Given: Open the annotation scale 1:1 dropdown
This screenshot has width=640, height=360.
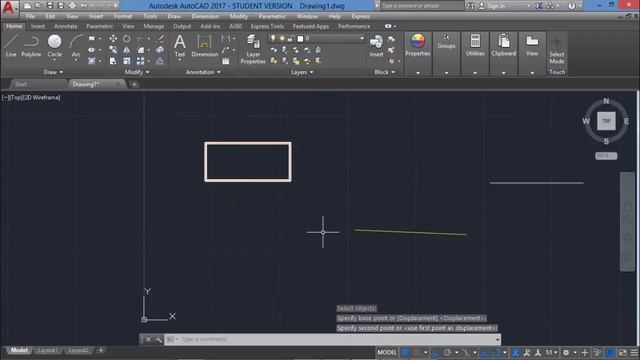Looking at the screenshot, I should coord(551,352).
